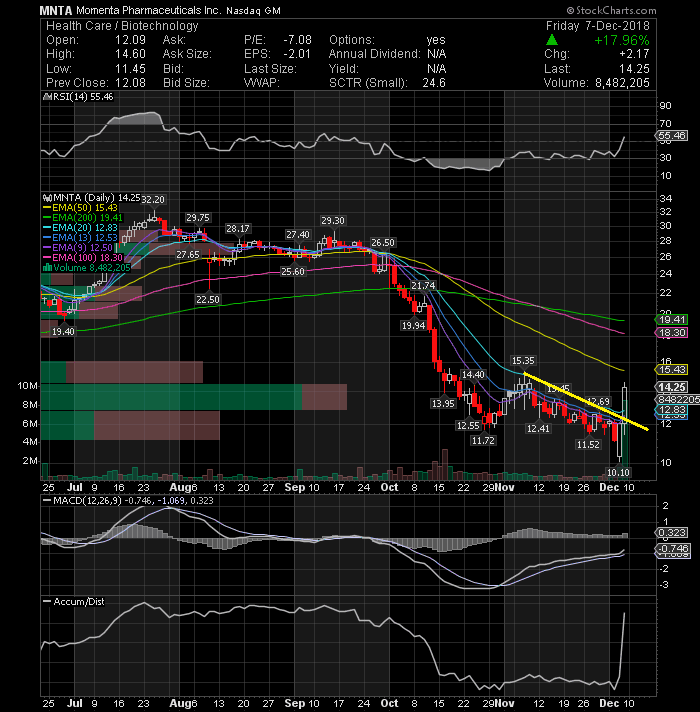Click the pink 18.30 tag on the price axis
Screen dimensions: 700x712
click(672, 332)
